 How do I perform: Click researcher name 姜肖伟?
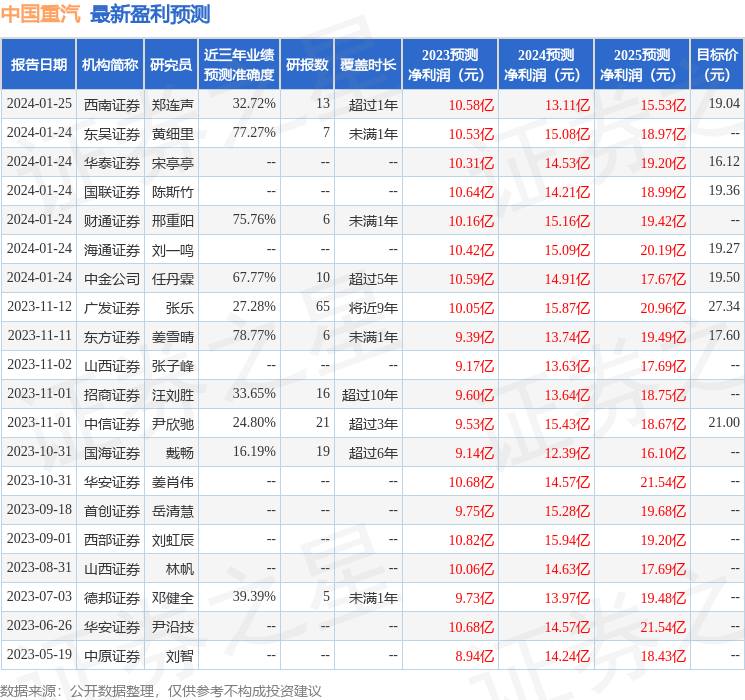click(x=172, y=482)
